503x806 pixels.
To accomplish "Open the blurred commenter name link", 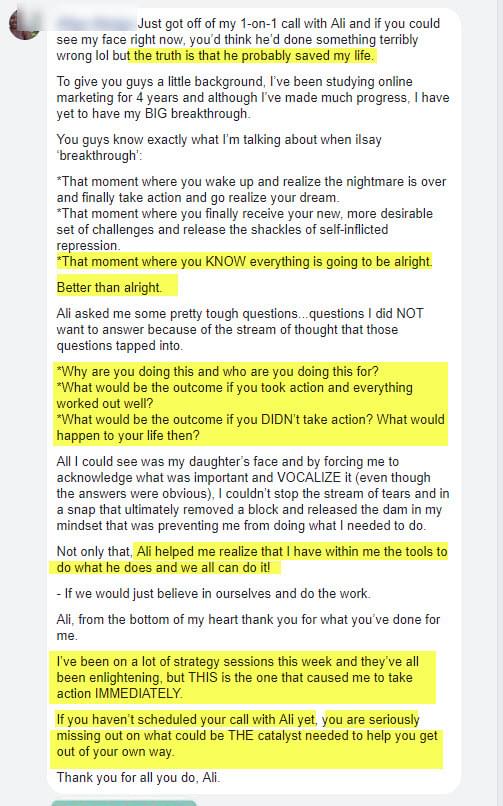I will pos(96,23).
